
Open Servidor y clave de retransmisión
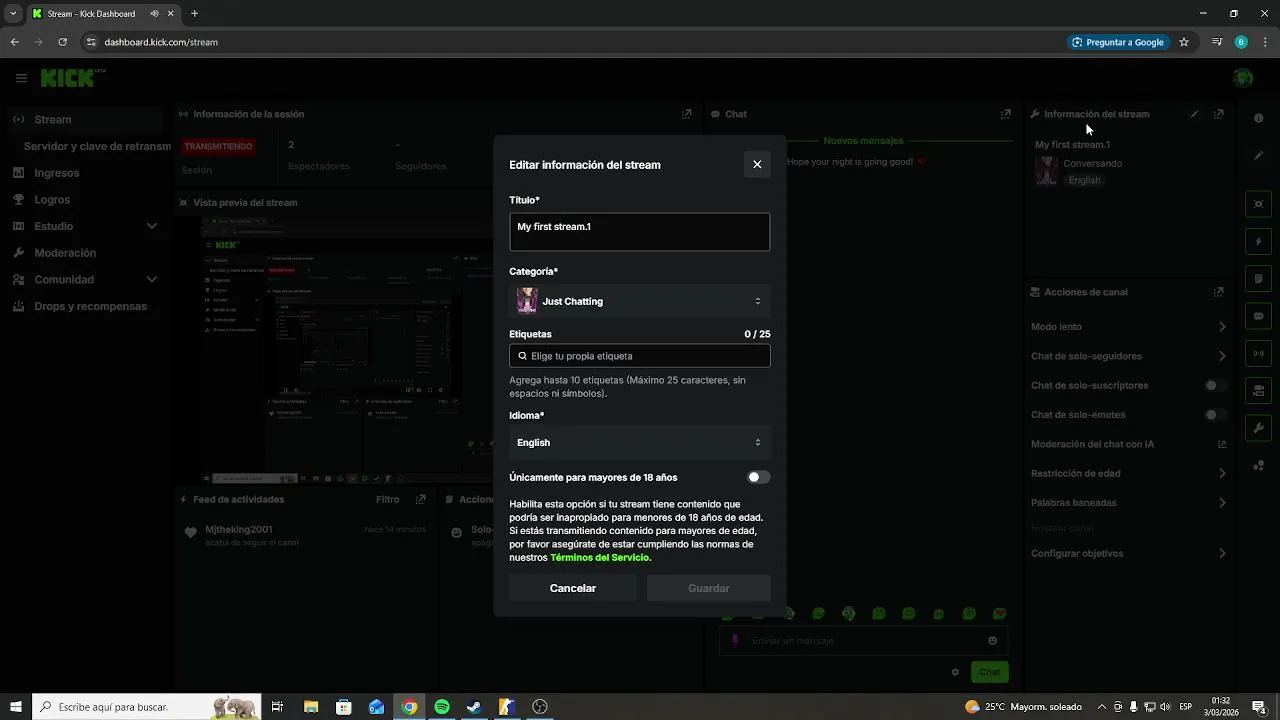(97, 146)
